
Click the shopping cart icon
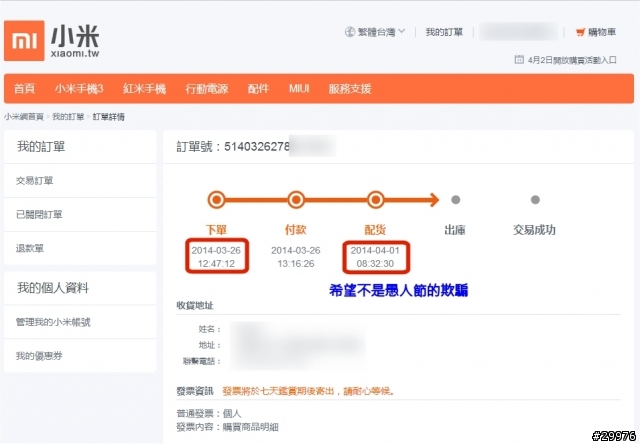[x=580, y=32]
